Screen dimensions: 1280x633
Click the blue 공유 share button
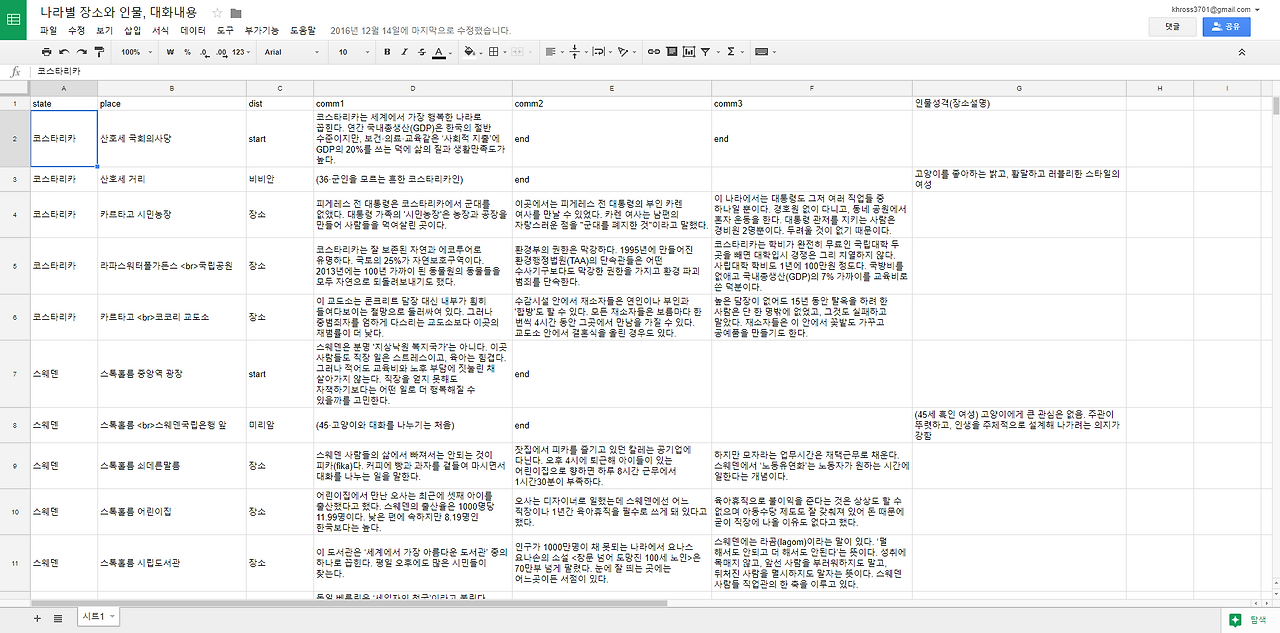[1226, 27]
